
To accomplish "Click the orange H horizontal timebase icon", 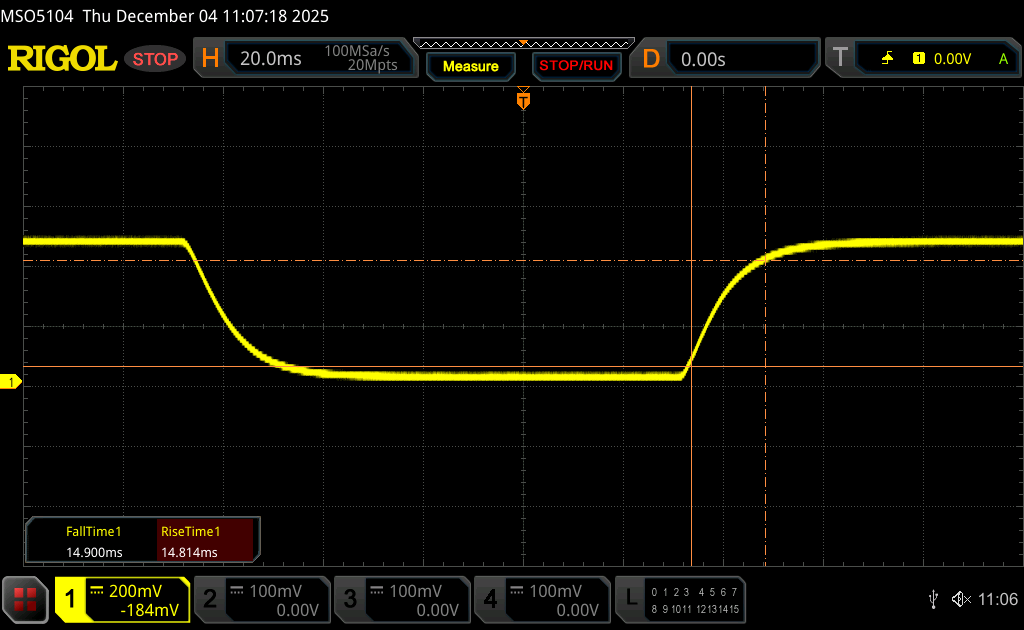I will [210, 59].
